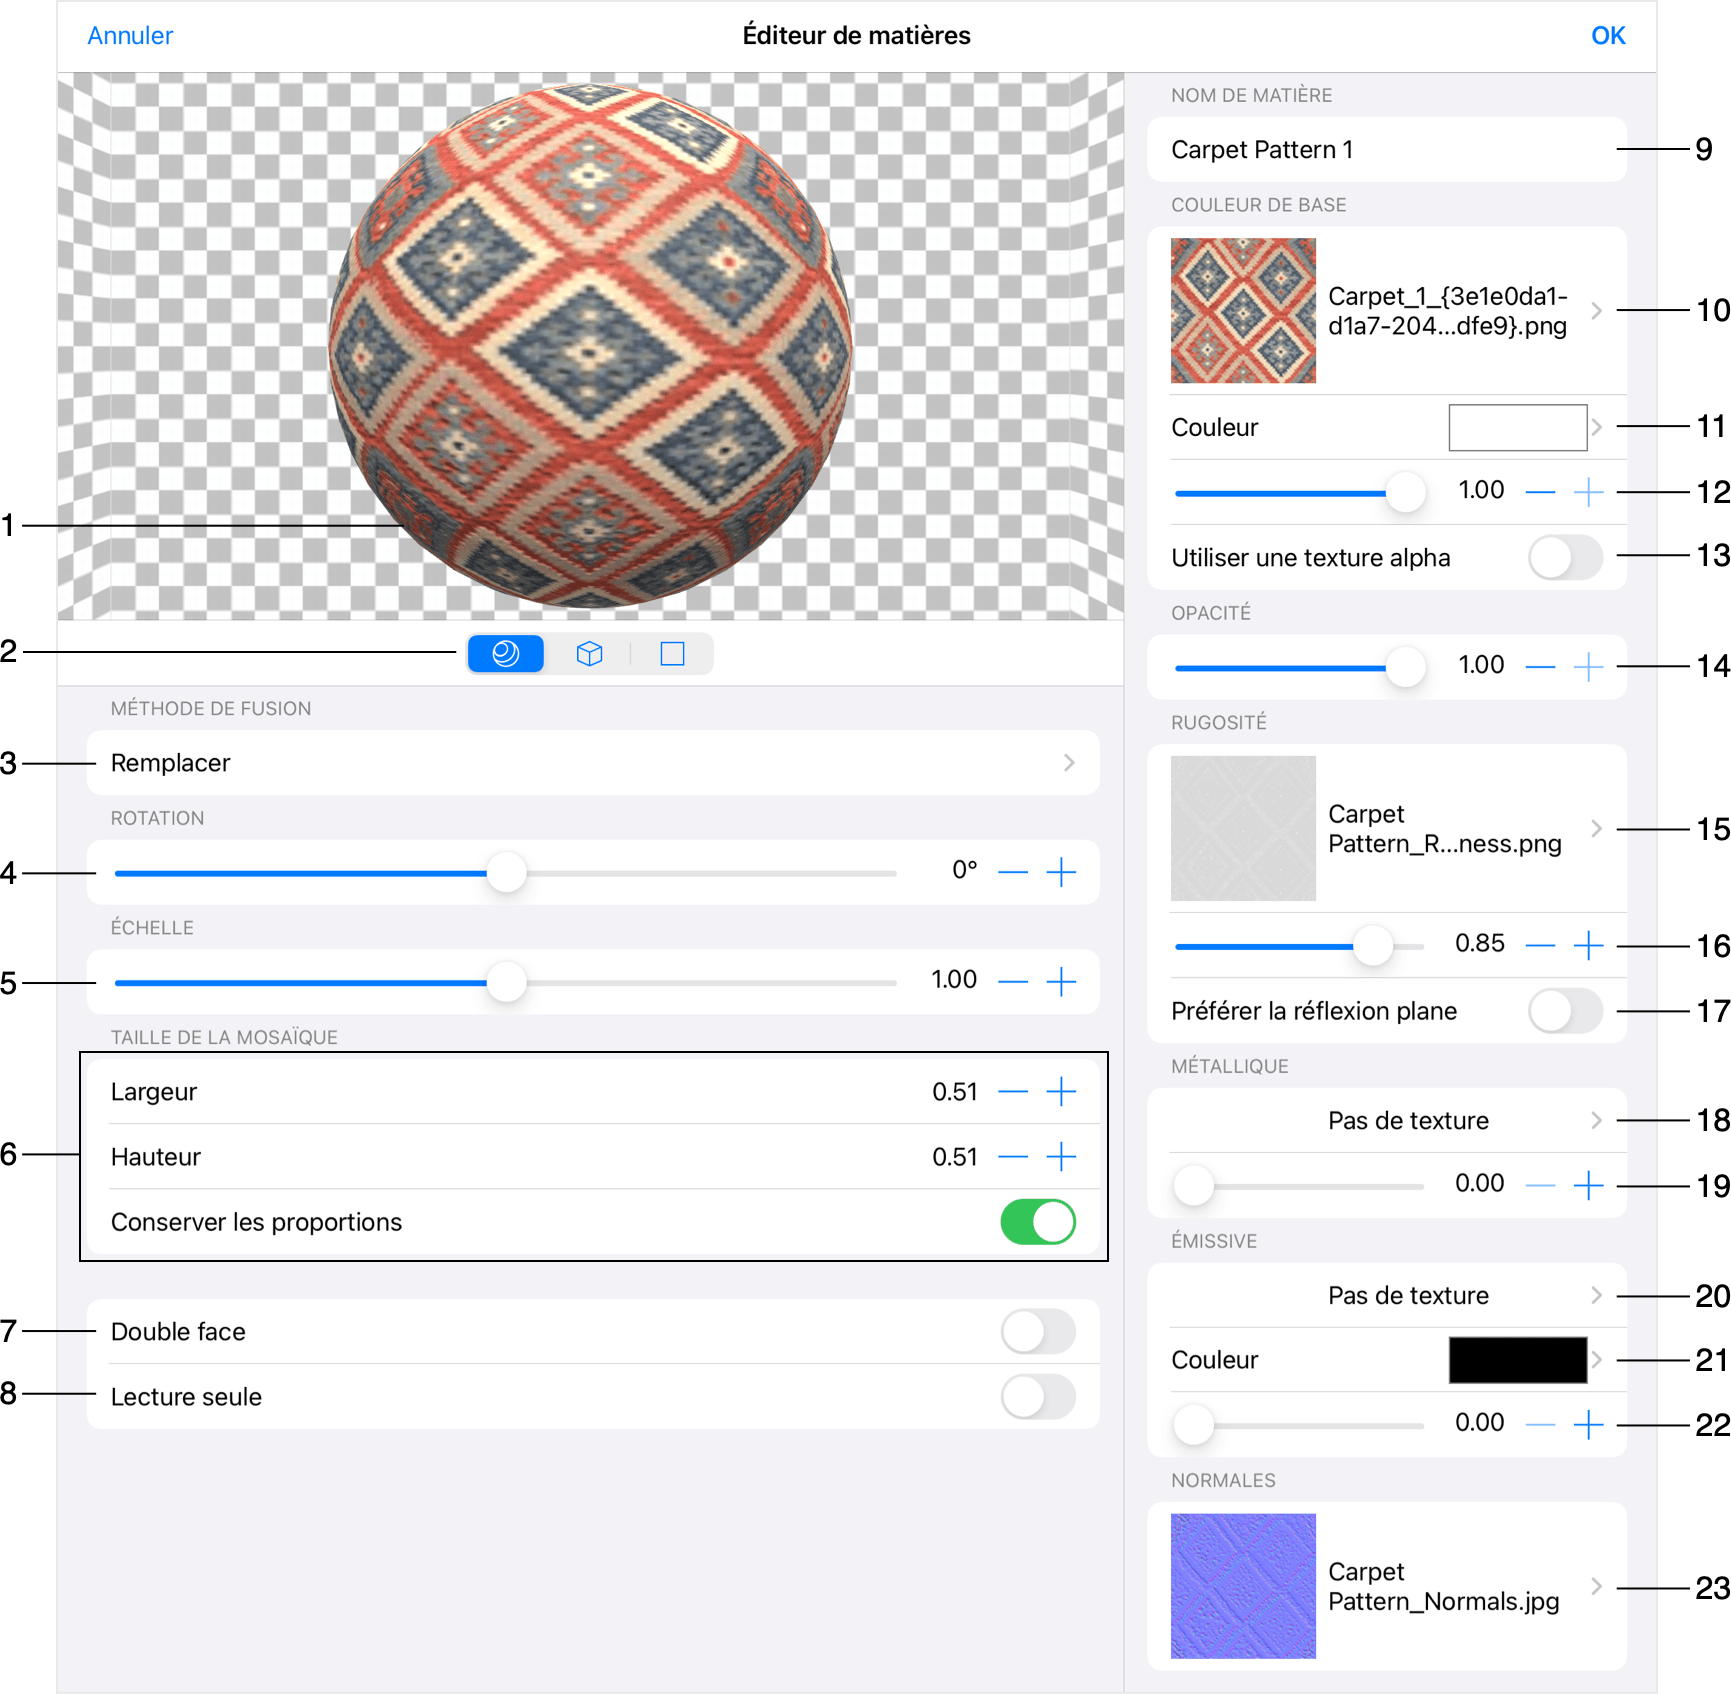The width and height of the screenshot is (1731, 1694).
Task: Click the rotation value 0°
Action: (964, 870)
